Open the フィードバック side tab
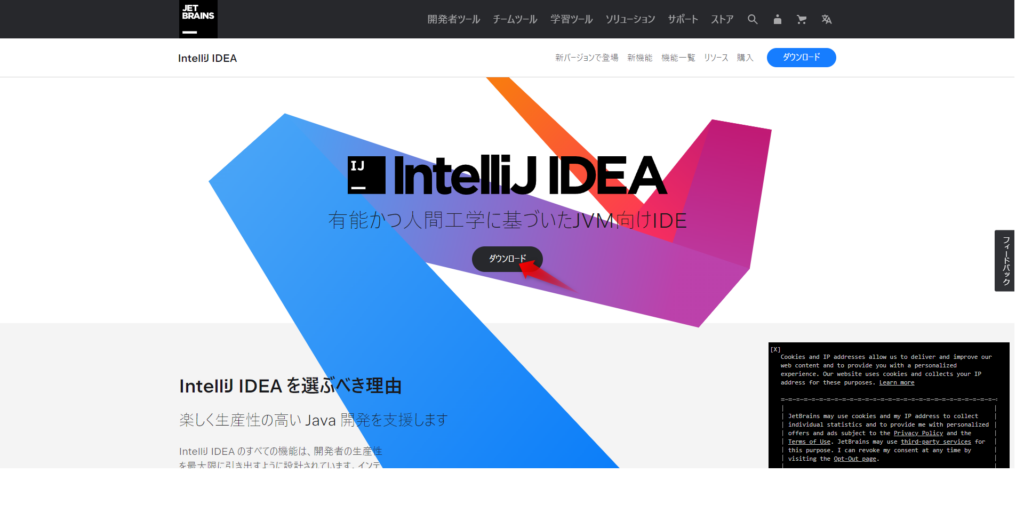Image resolution: width=1024 pixels, height=521 pixels. click(x=1004, y=260)
